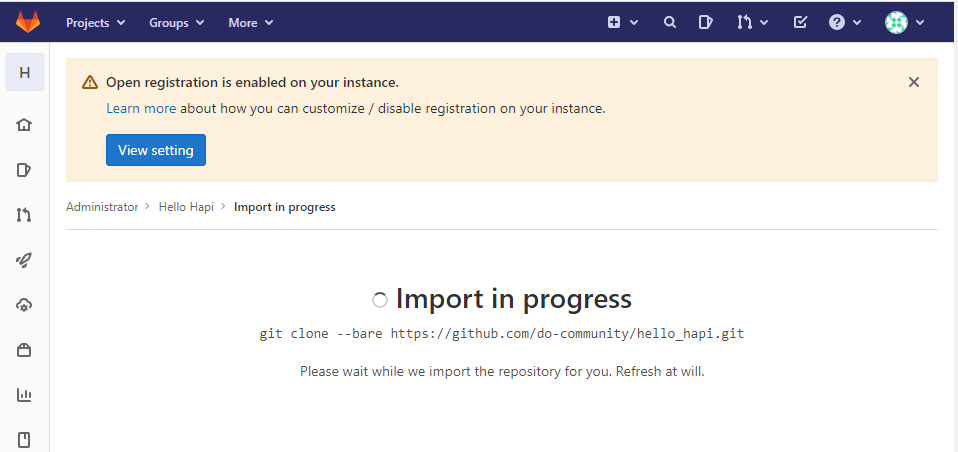This screenshot has width=958, height=452.
Task: Open Analytics chart icon in sidebar
Action: pyautogui.click(x=24, y=395)
